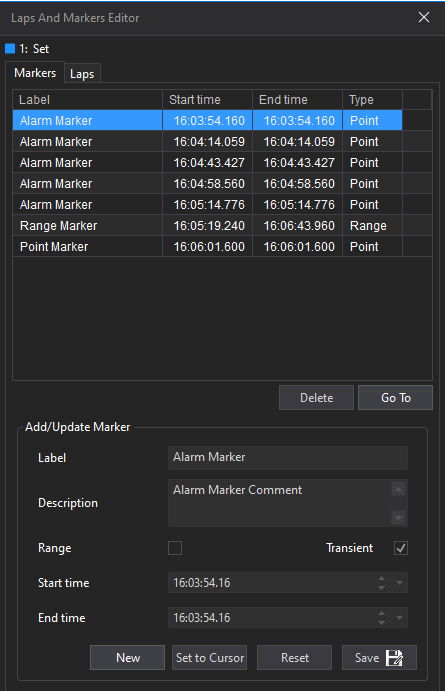Sort by the Label column header

pyautogui.click(x=88, y=100)
